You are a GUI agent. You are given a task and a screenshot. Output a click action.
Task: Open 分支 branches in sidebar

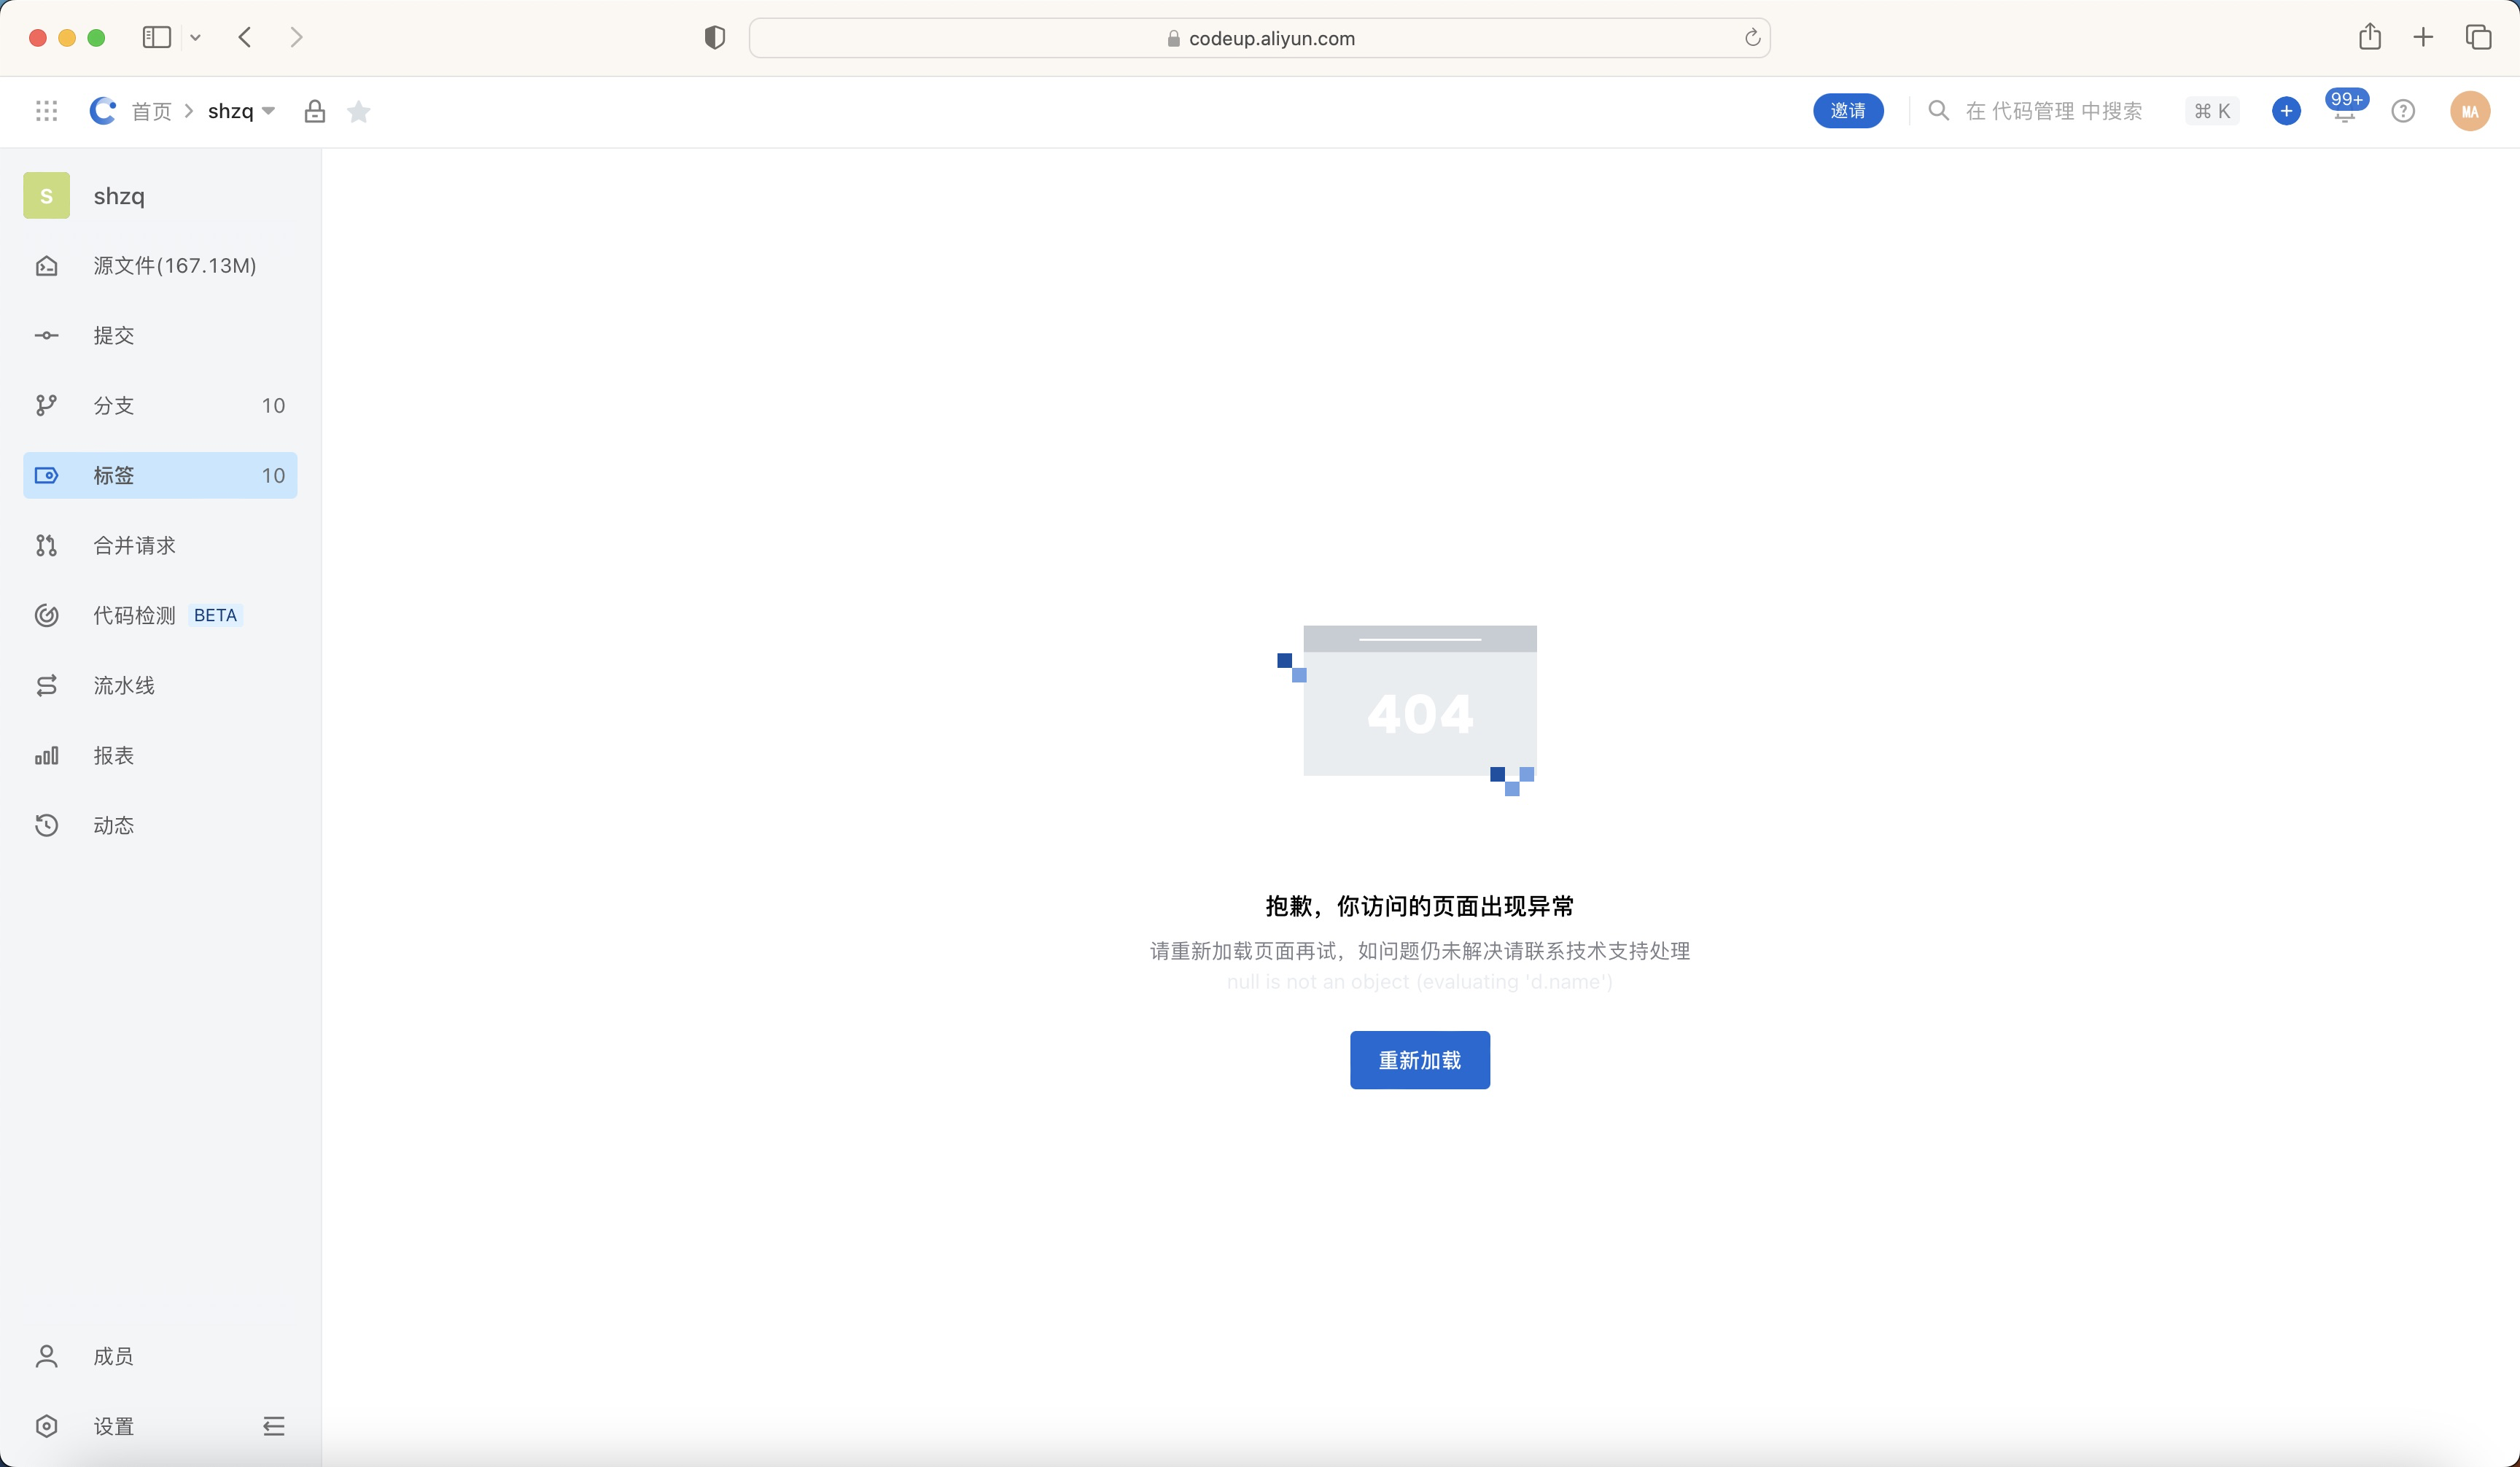160,405
